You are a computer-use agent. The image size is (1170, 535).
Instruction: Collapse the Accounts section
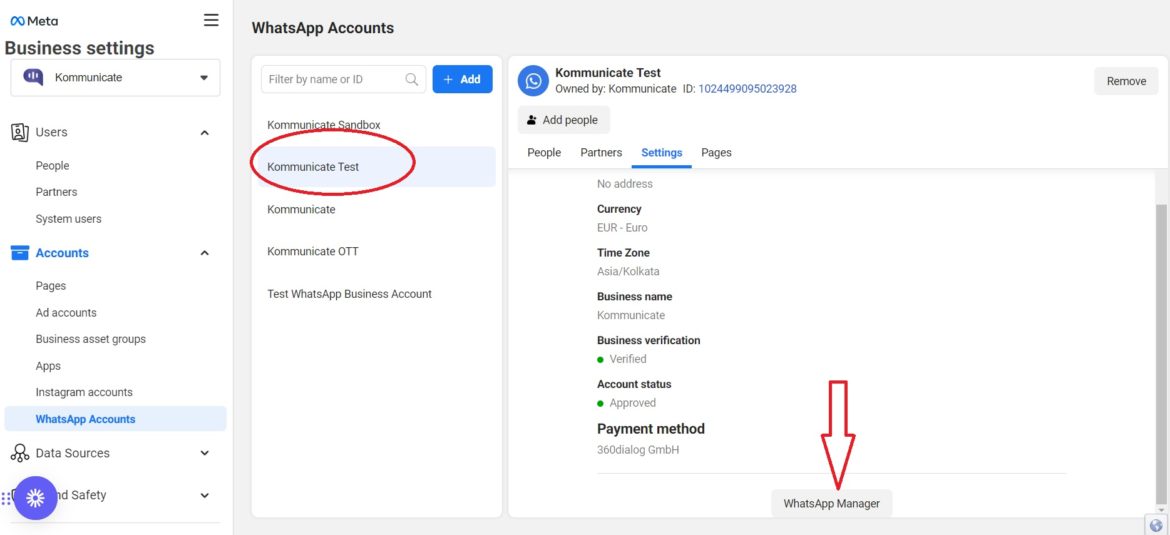[205, 254]
